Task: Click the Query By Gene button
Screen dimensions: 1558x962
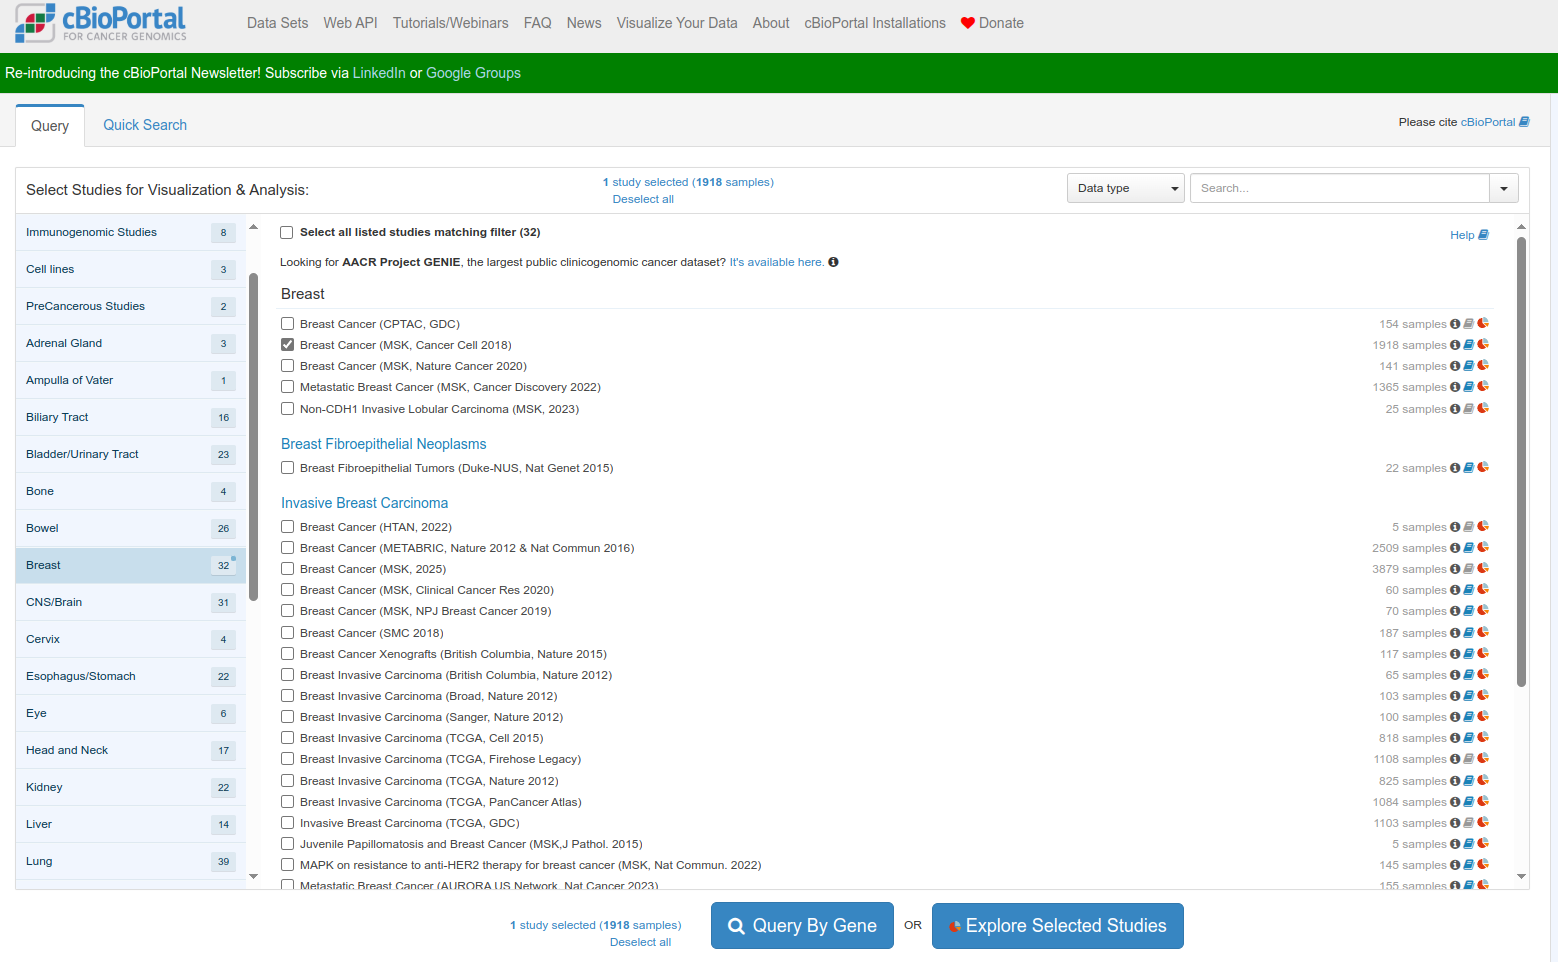Action: coord(802,926)
